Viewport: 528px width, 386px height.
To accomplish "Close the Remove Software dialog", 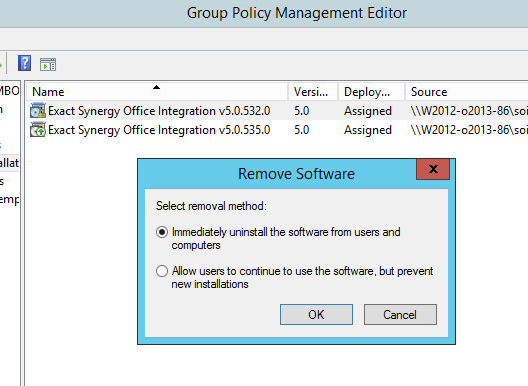I will [x=433, y=169].
